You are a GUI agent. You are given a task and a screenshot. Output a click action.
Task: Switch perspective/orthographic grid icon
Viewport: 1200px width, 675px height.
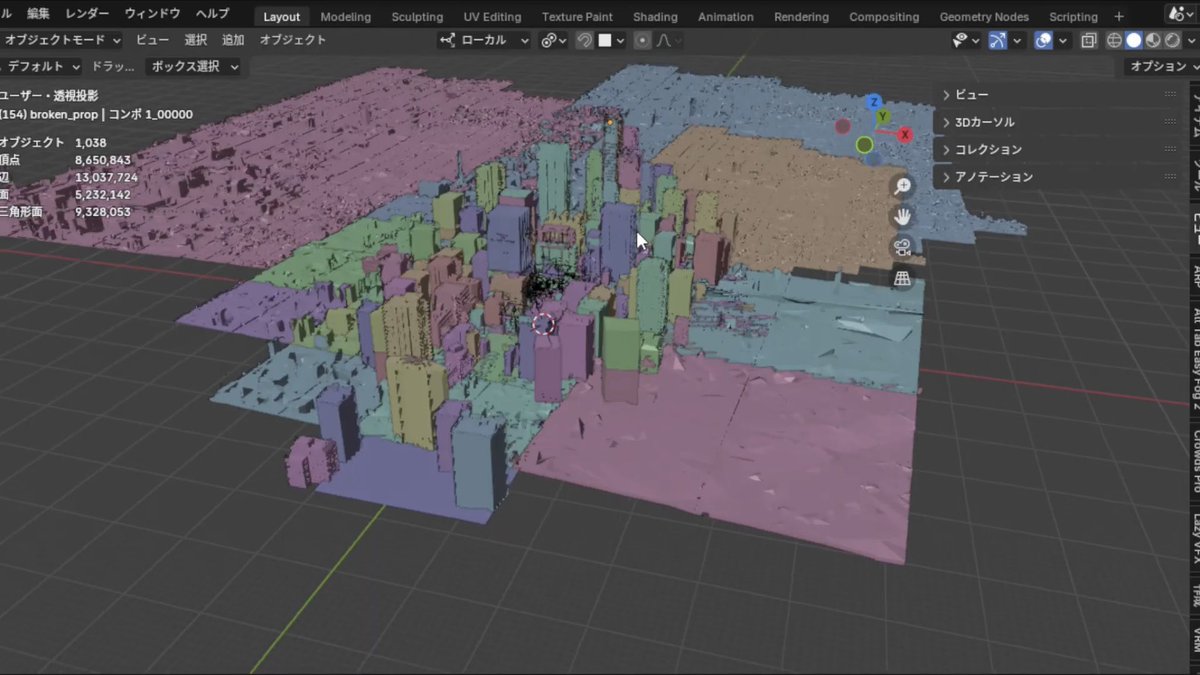(903, 279)
